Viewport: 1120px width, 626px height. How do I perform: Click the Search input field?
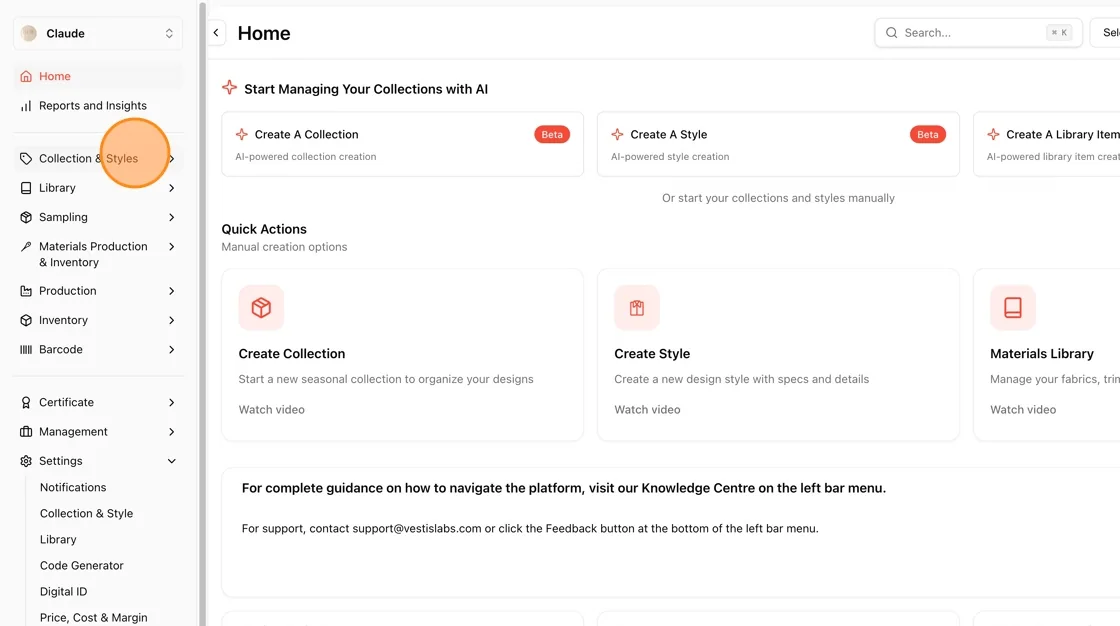(x=978, y=33)
